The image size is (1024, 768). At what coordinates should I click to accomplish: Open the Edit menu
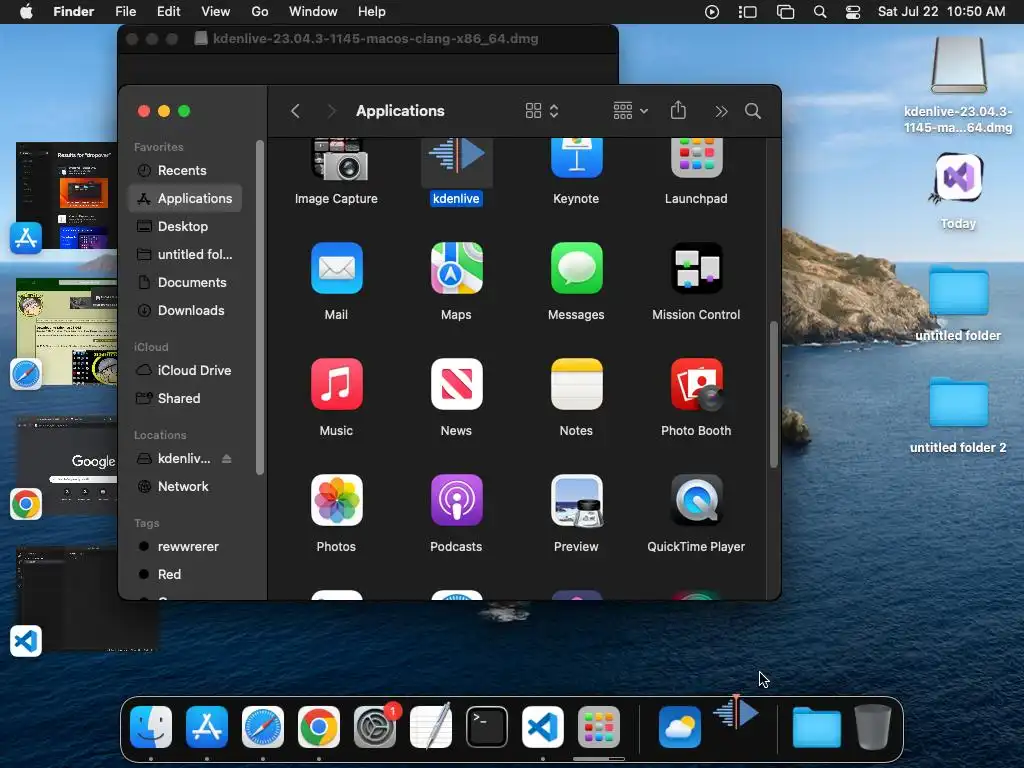[x=168, y=12]
